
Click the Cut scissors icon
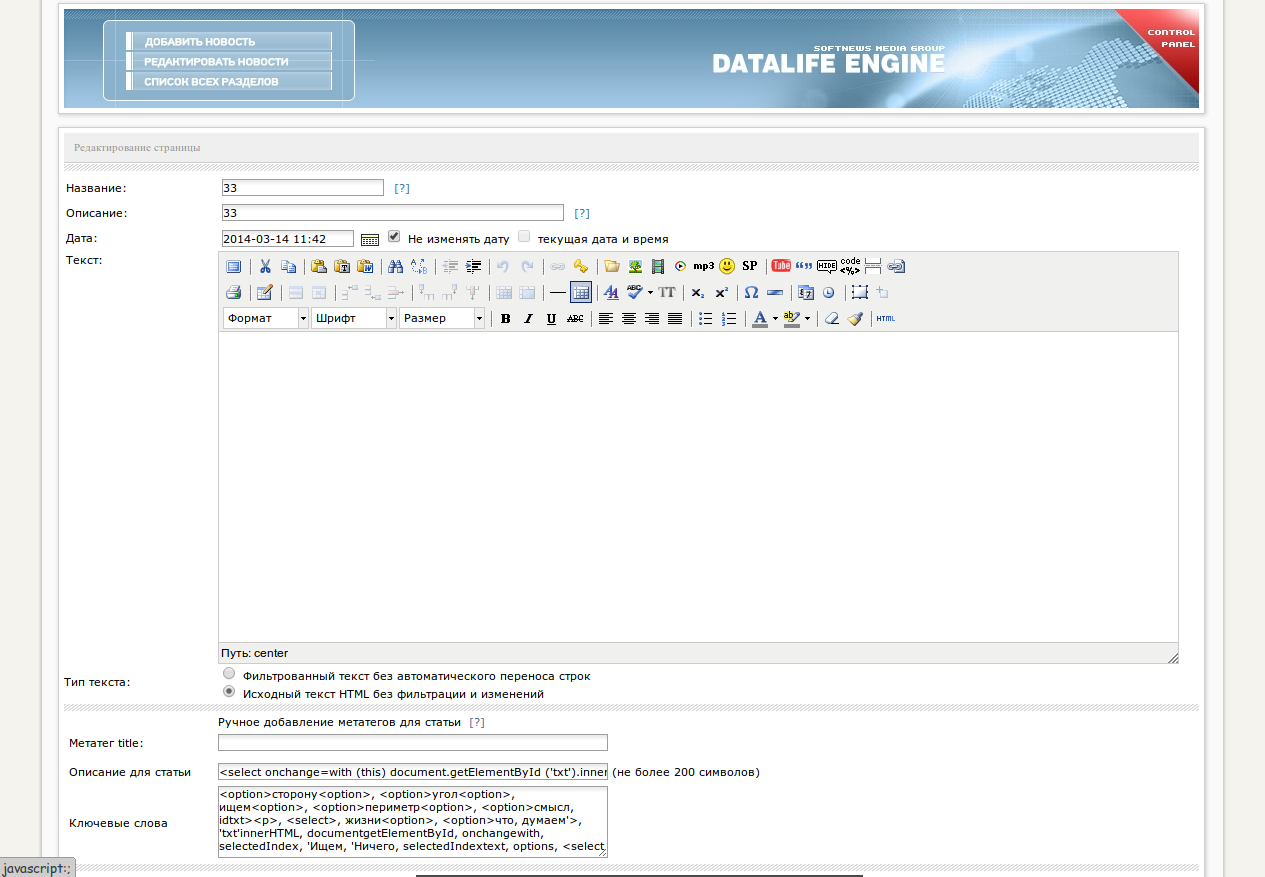pos(265,266)
